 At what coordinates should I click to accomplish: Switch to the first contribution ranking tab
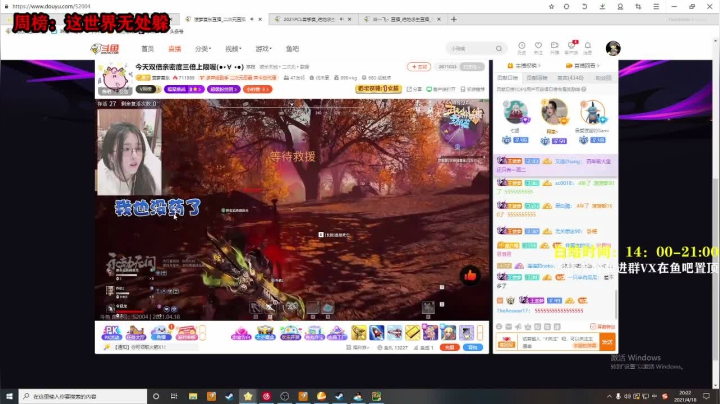click(x=507, y=78)
